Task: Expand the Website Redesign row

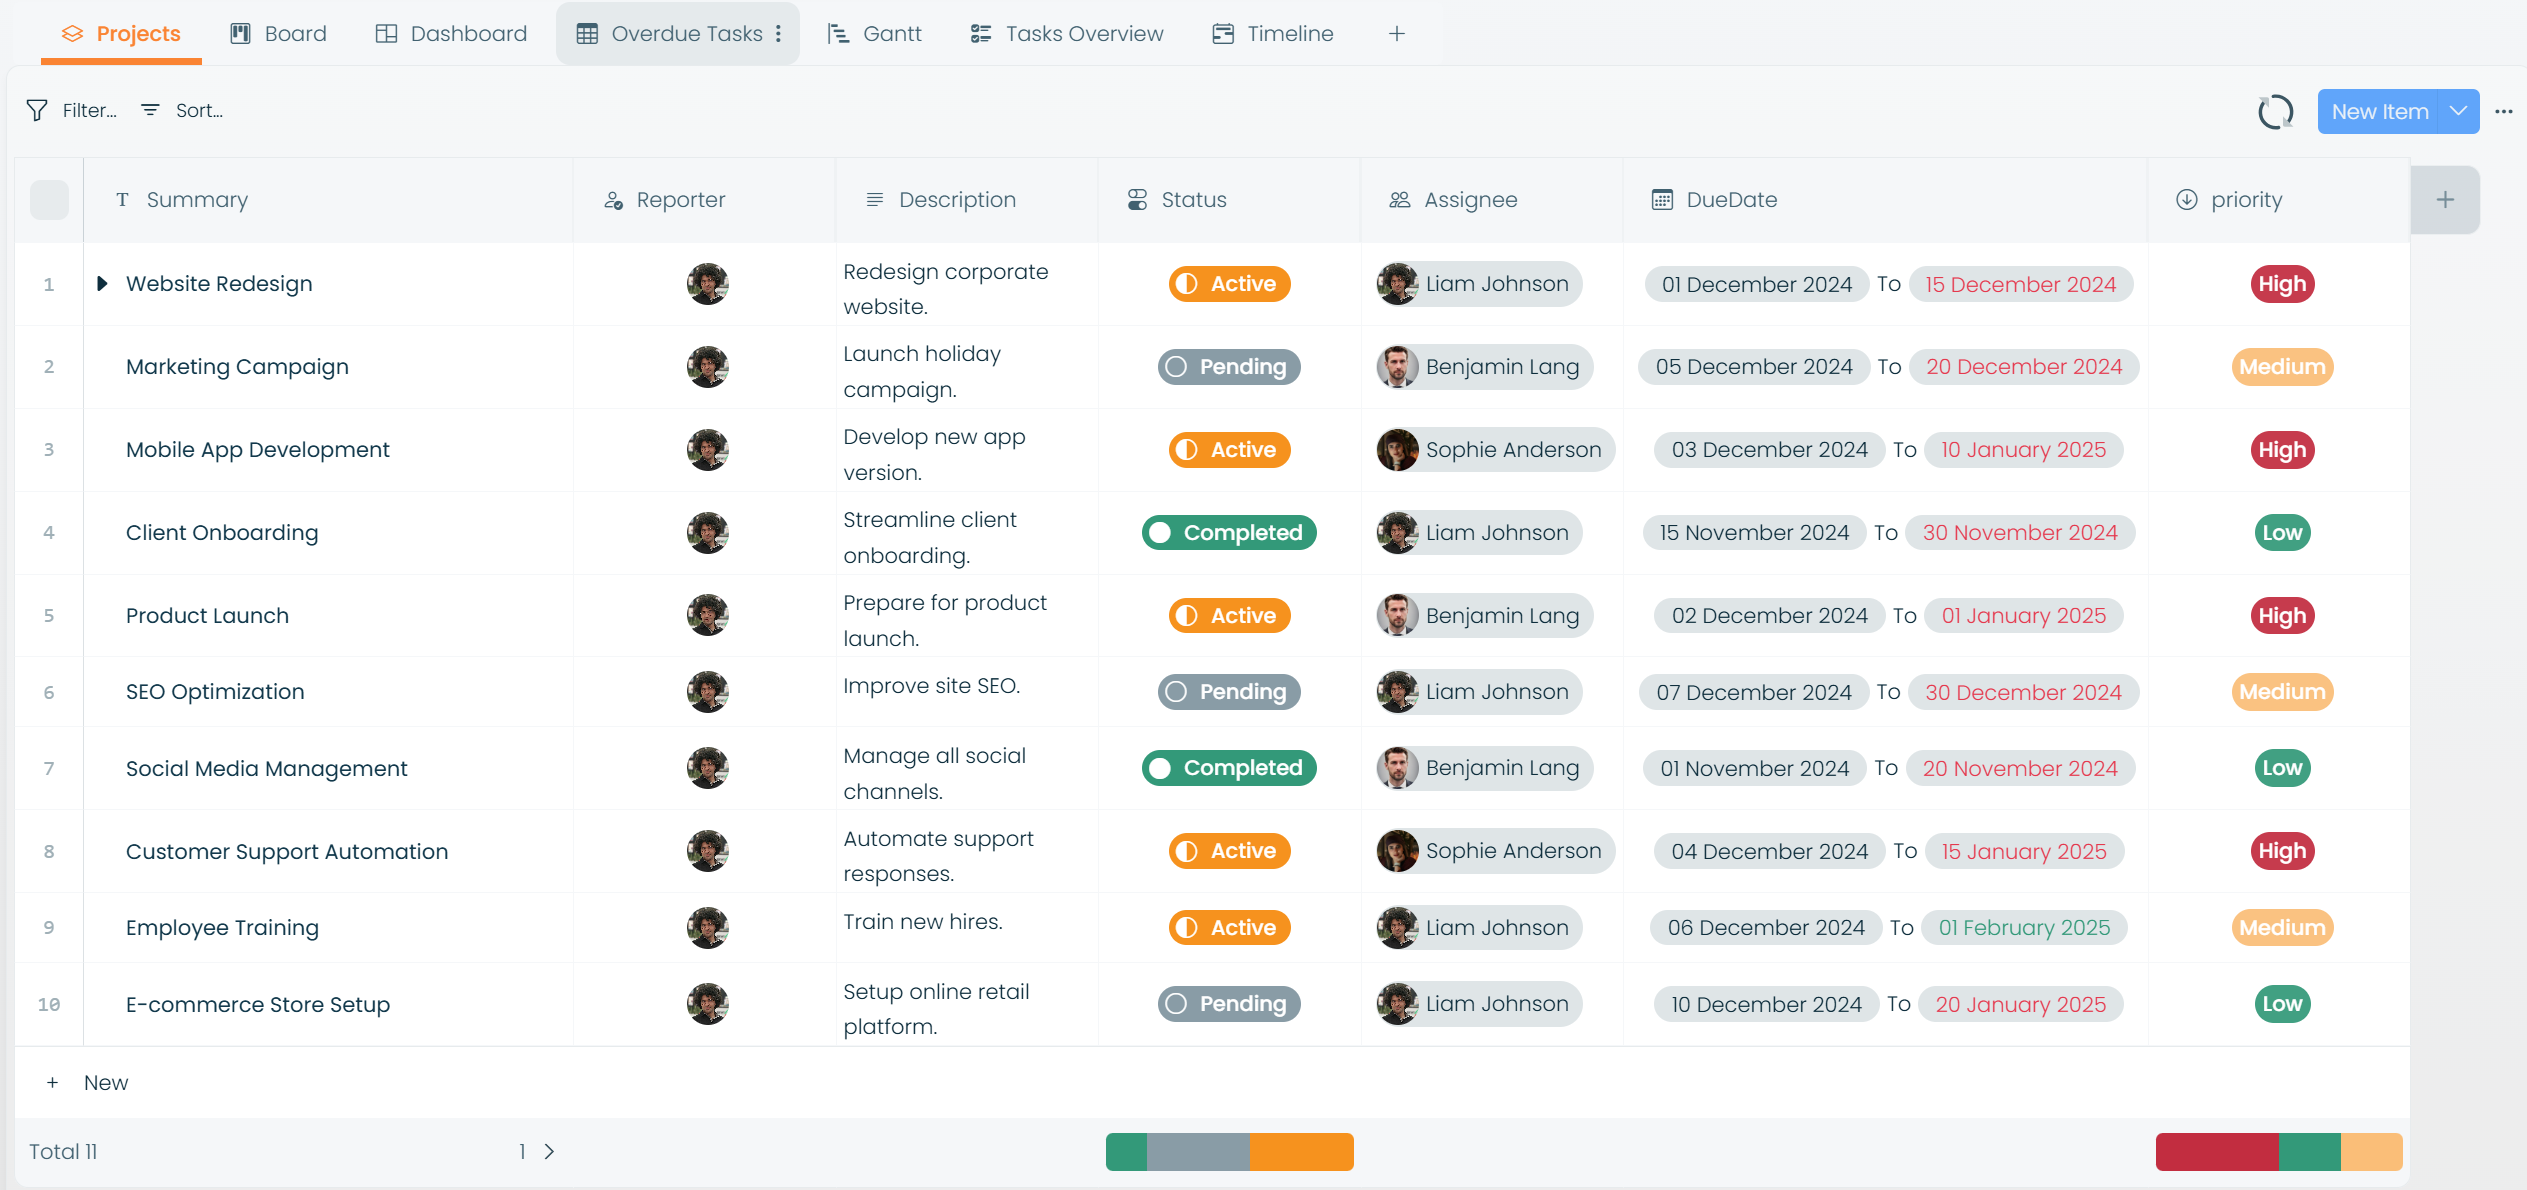Action: 102,284
